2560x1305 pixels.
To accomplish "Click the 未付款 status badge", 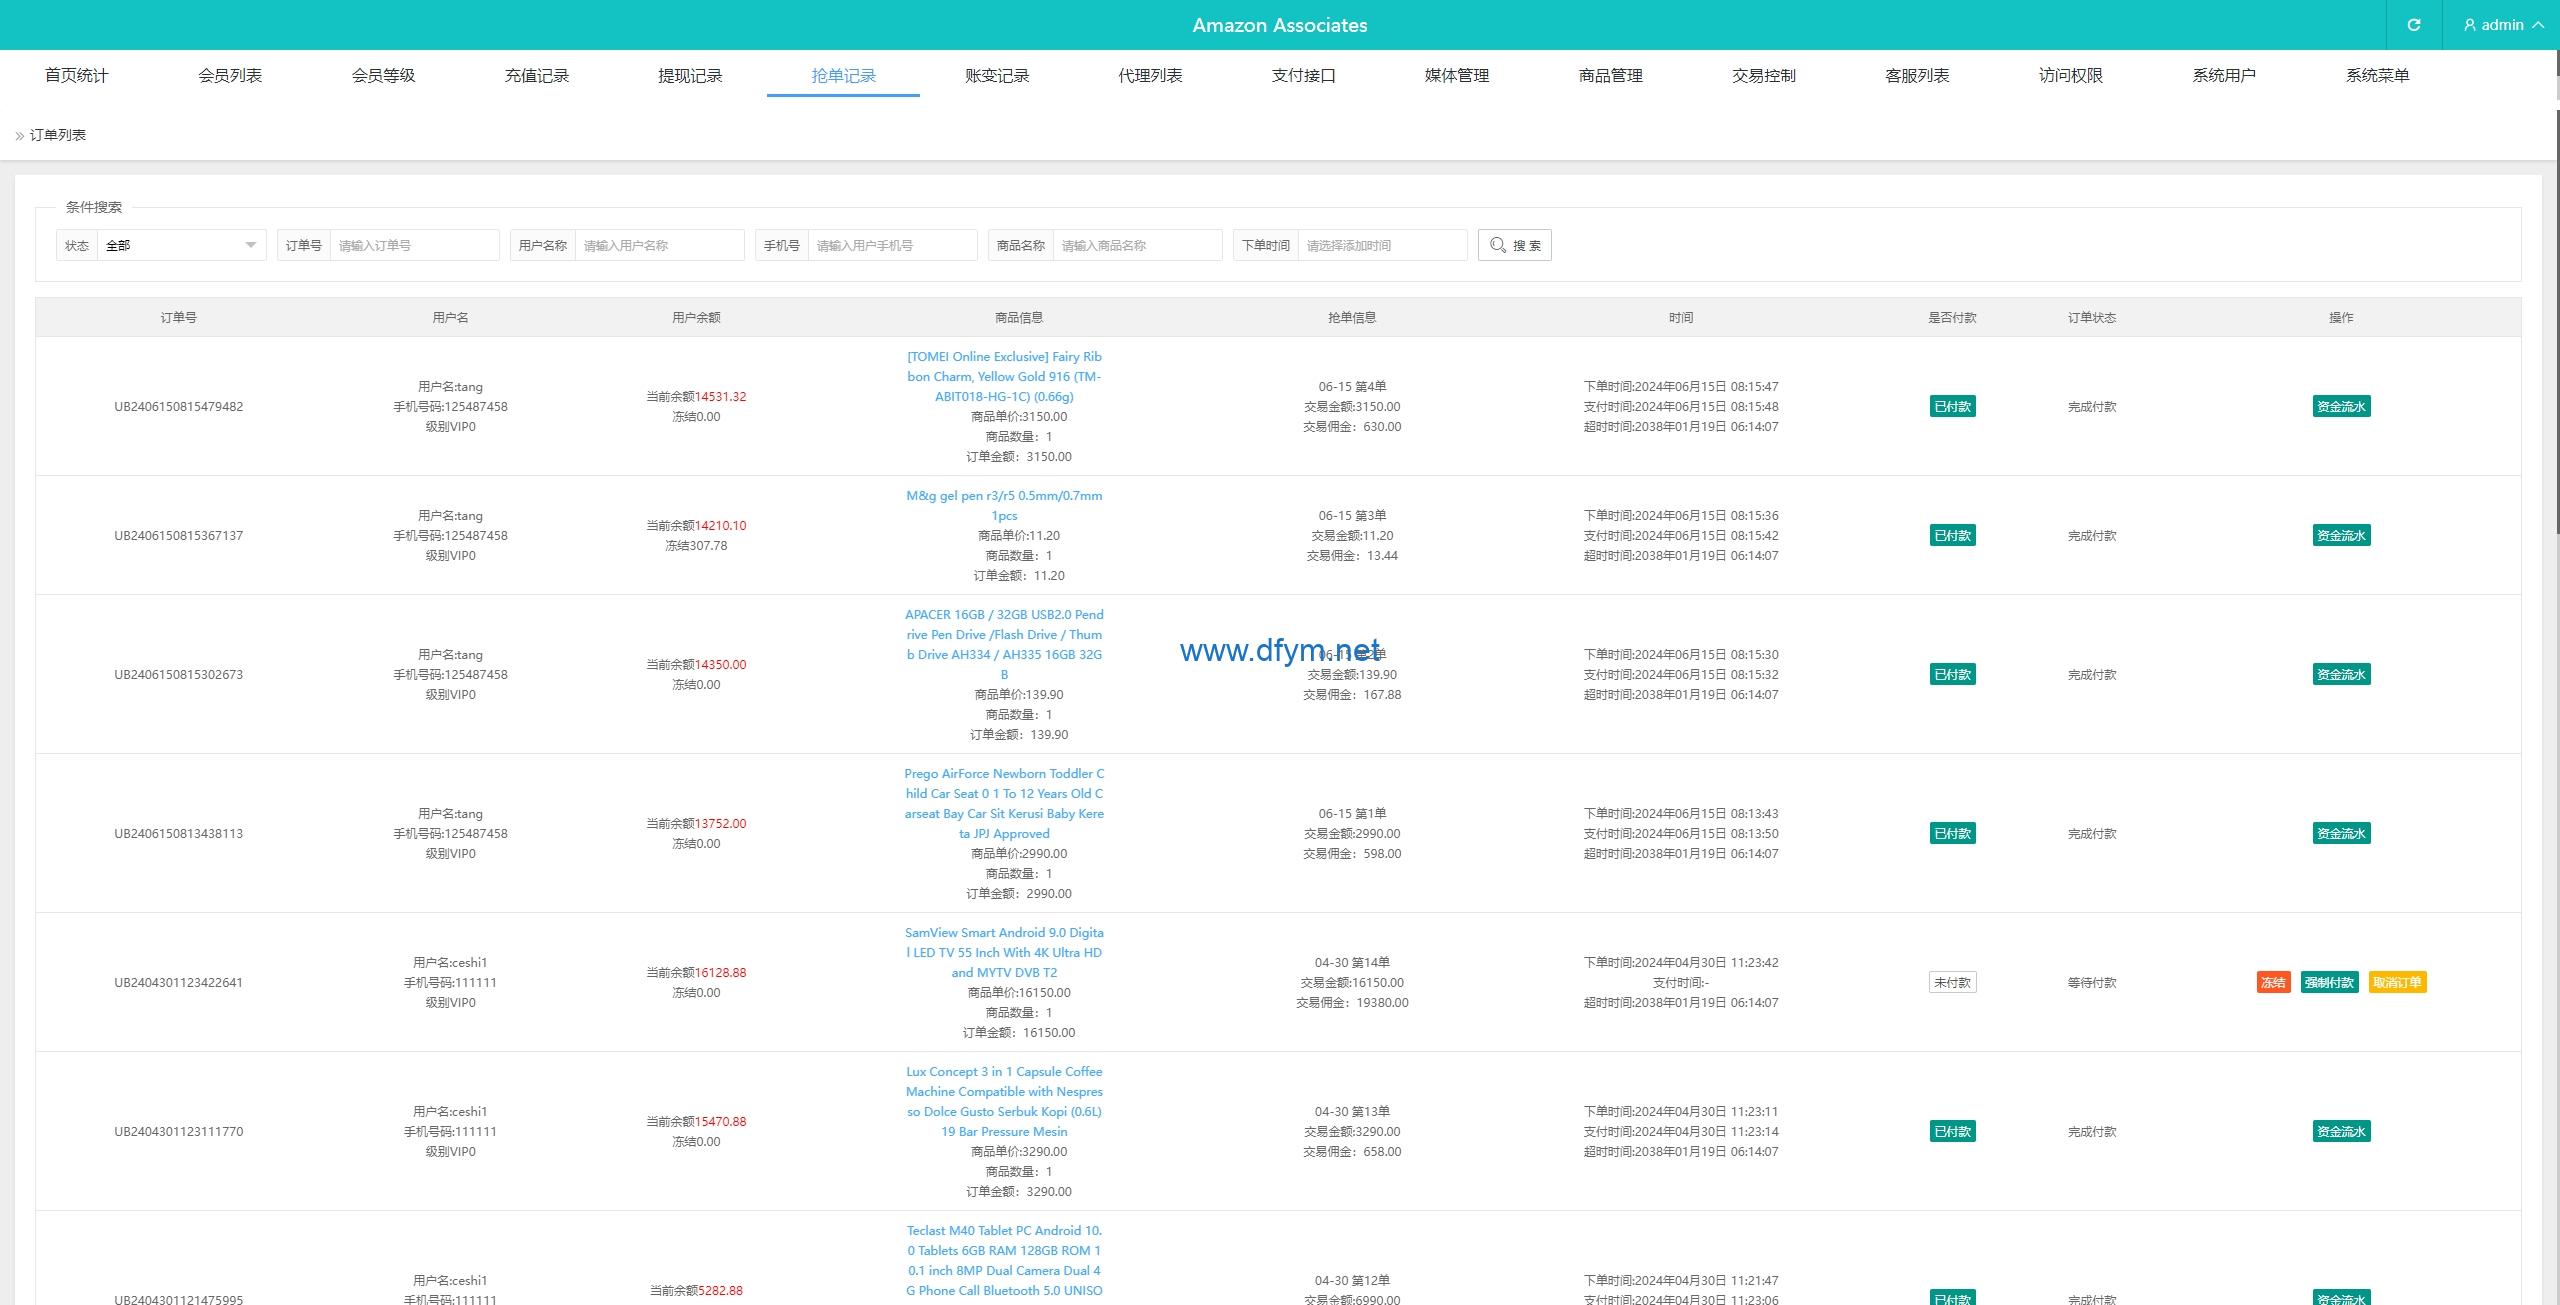I will (x=1952, y=982).
